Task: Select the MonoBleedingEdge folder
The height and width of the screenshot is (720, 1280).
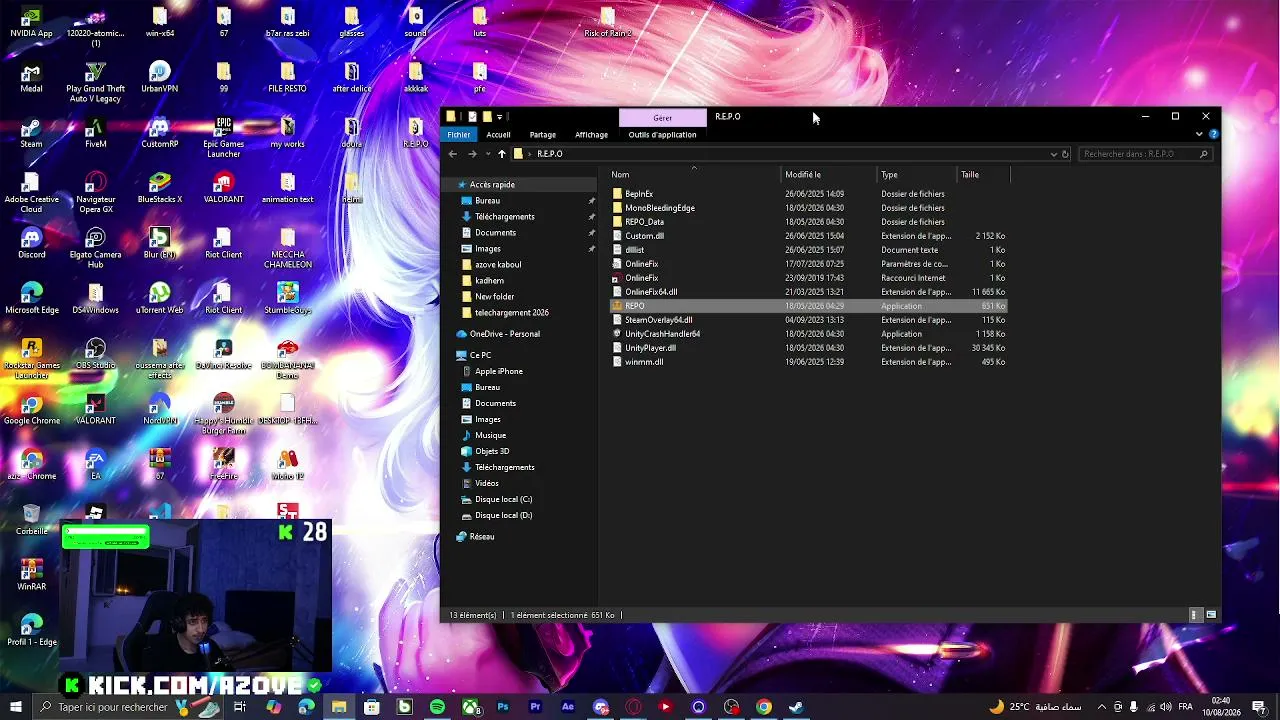Action: click(660, 208)
